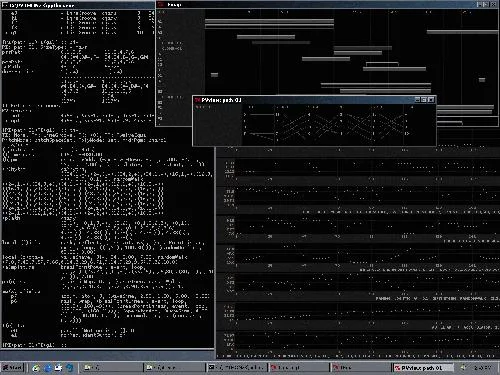
Task: Open the Windows Start menu
Action: [x=13, y=367]
